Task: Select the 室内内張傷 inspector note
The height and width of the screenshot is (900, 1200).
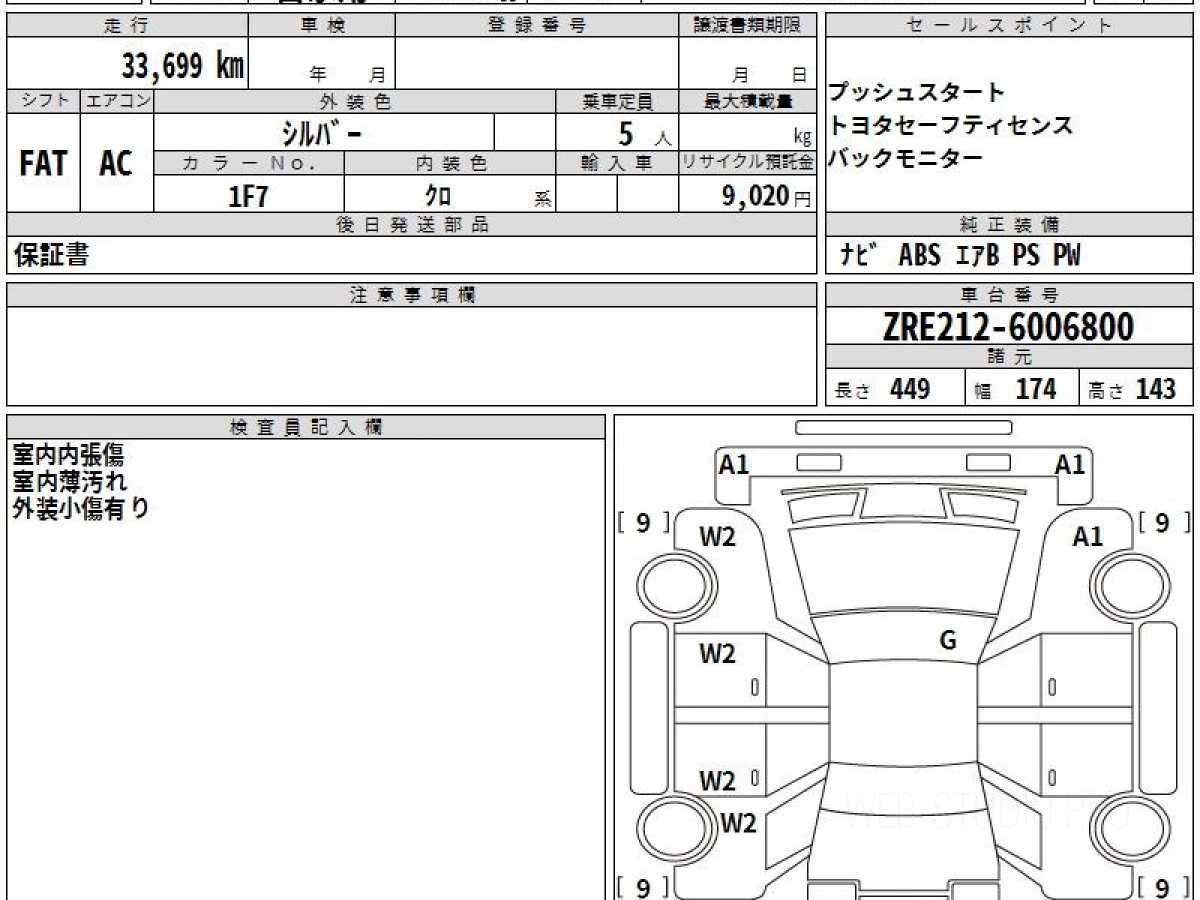Action: (68, 455)
